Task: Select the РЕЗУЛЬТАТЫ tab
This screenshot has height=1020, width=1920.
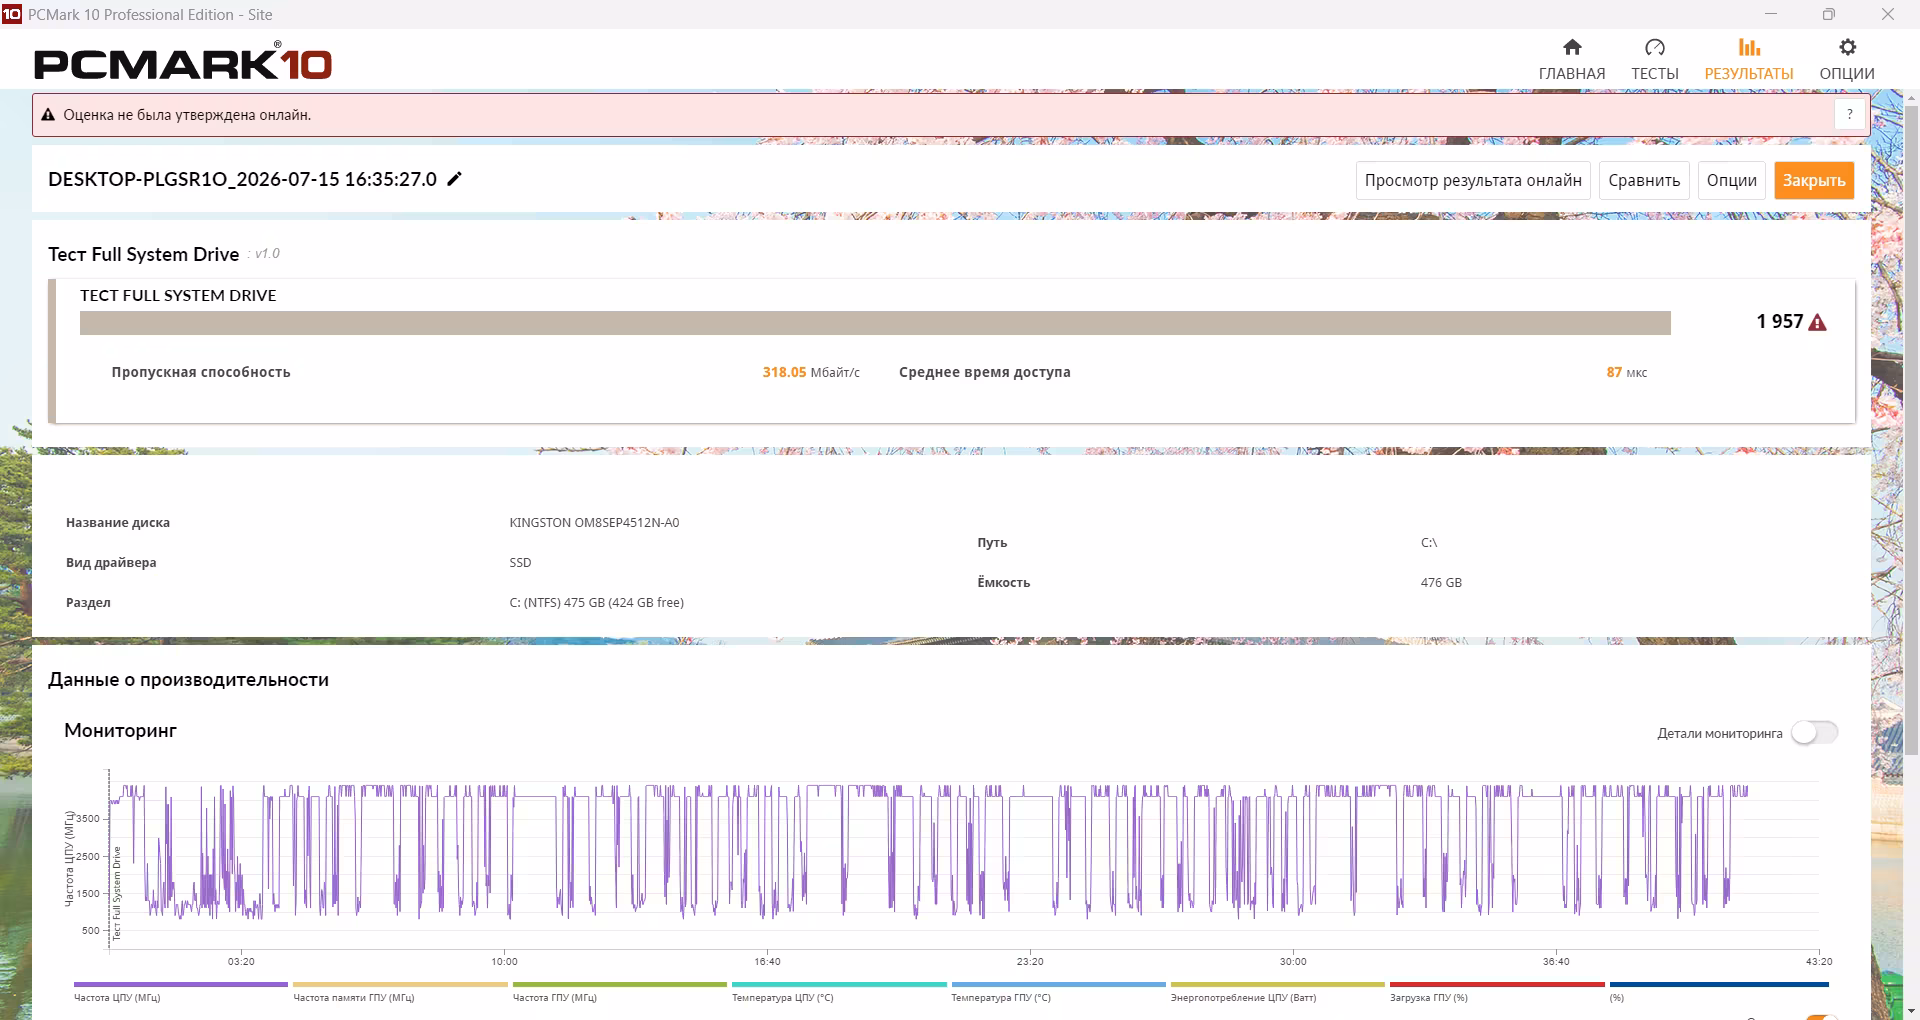Action: (1748, 60)
